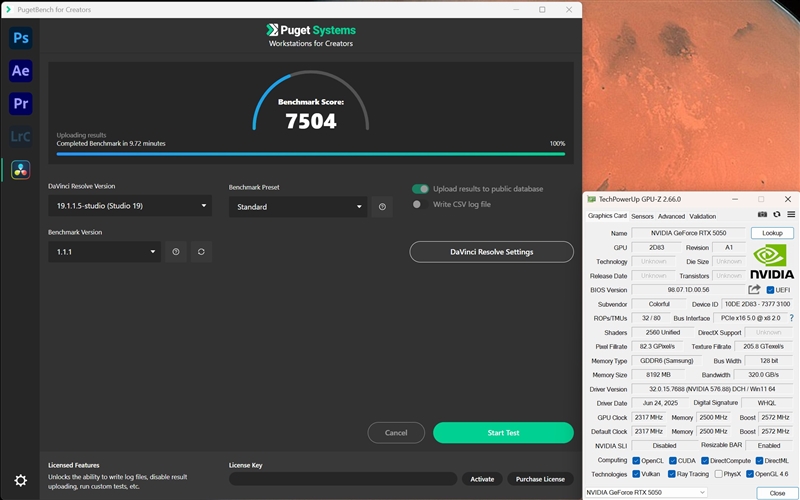
Task: Select the Lightroom Classic benchmark icon
Action: pyautogui.click(x=20, y=136)
